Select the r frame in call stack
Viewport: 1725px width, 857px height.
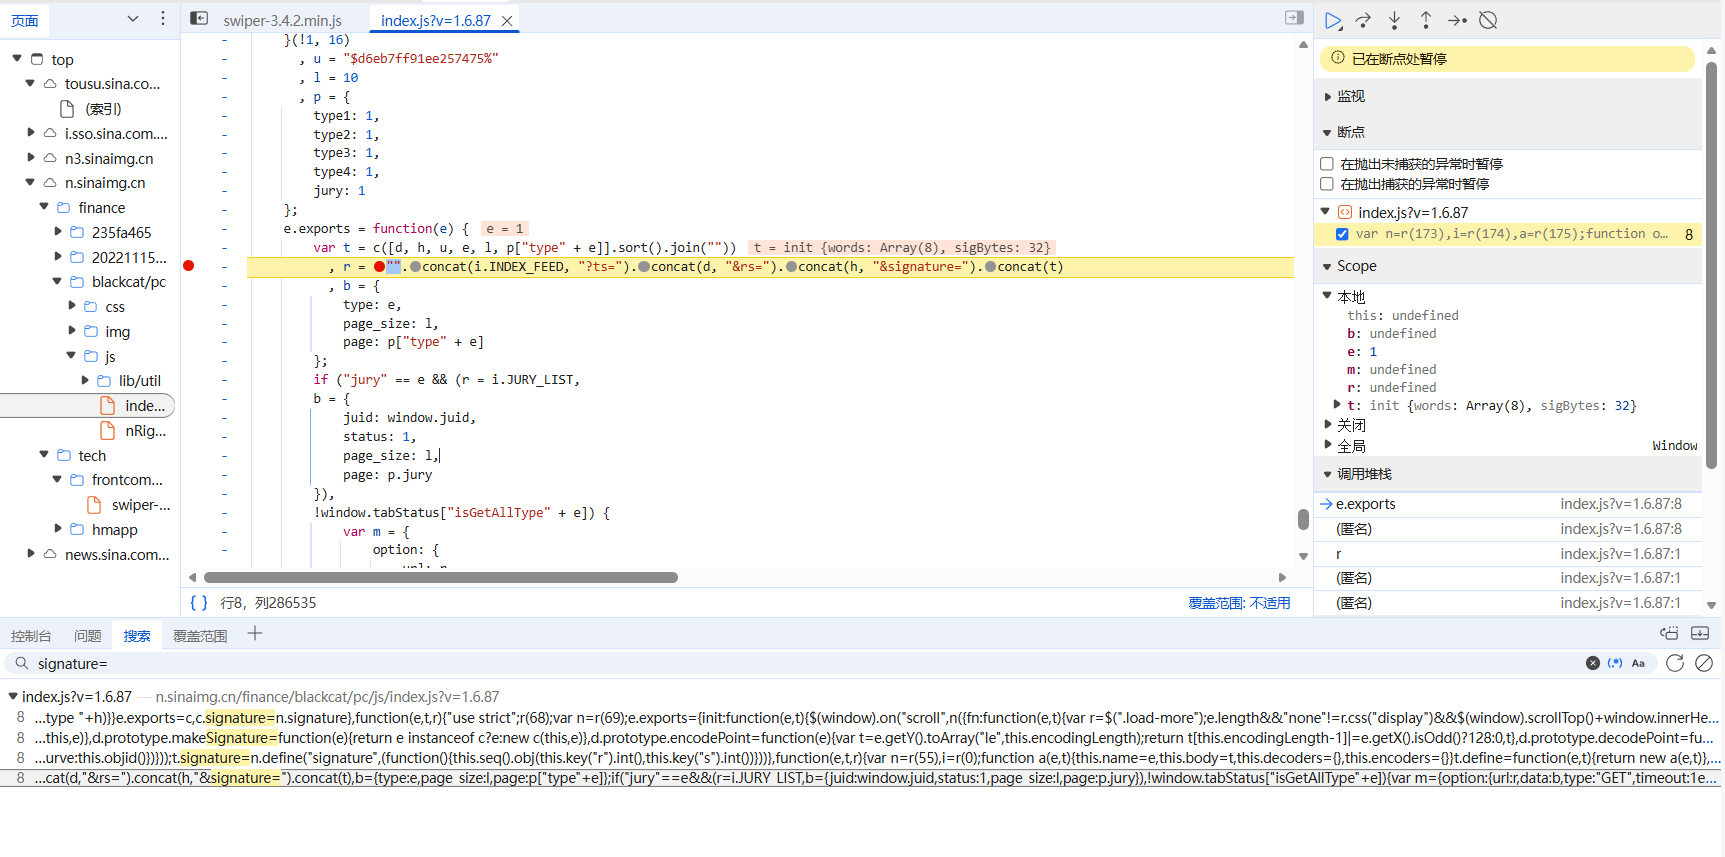click(1339, 554)
